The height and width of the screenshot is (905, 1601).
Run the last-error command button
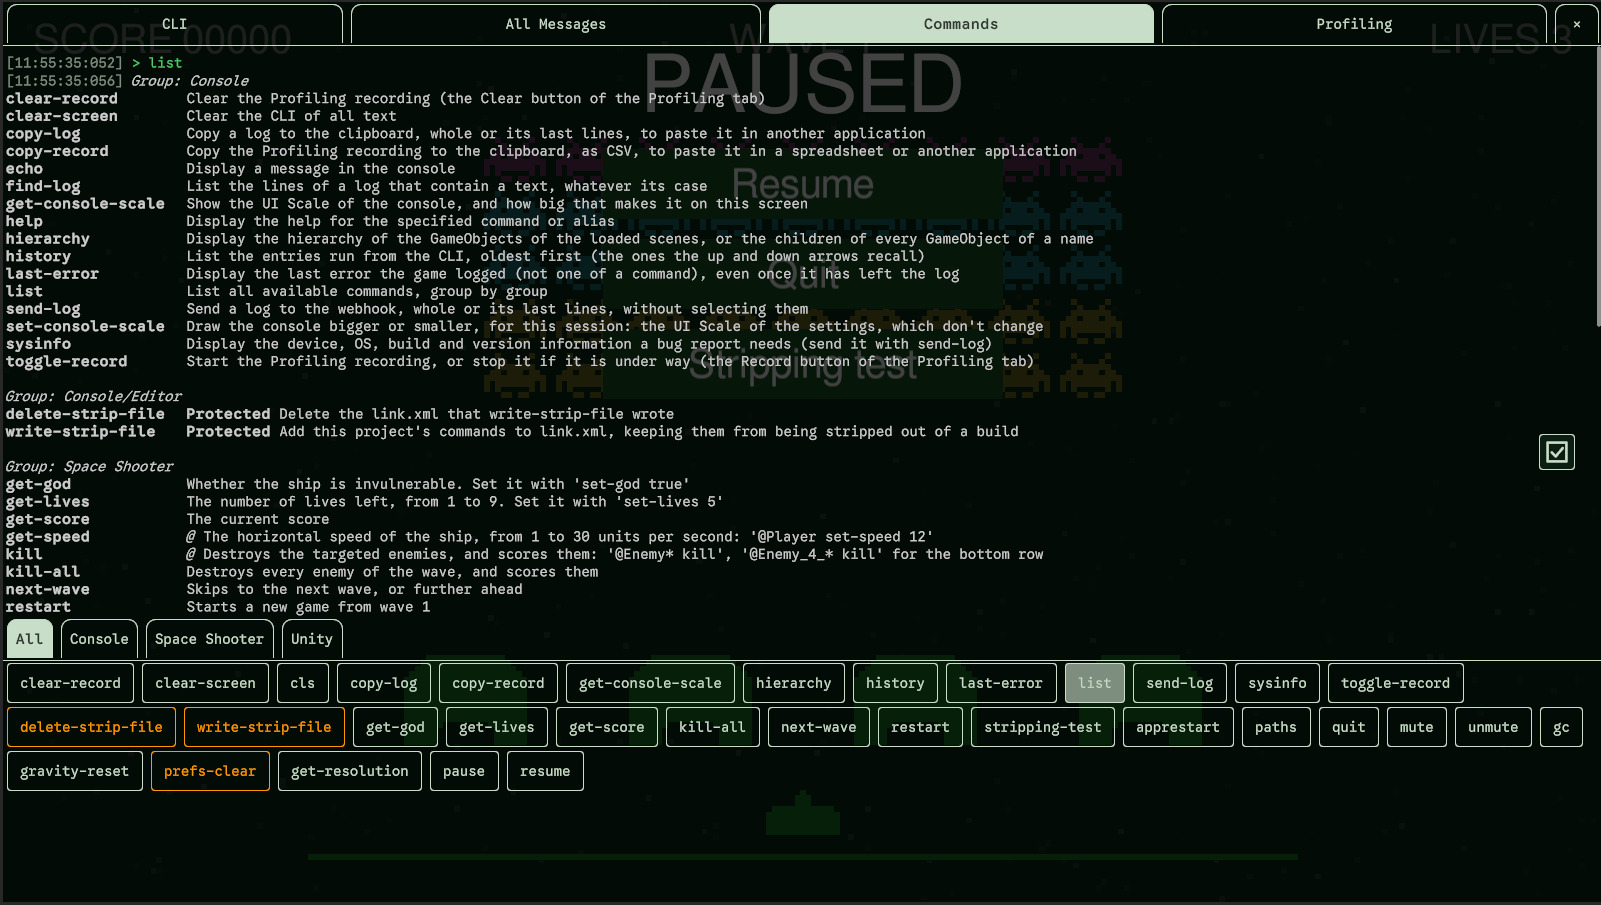[x=1001, y=683]
